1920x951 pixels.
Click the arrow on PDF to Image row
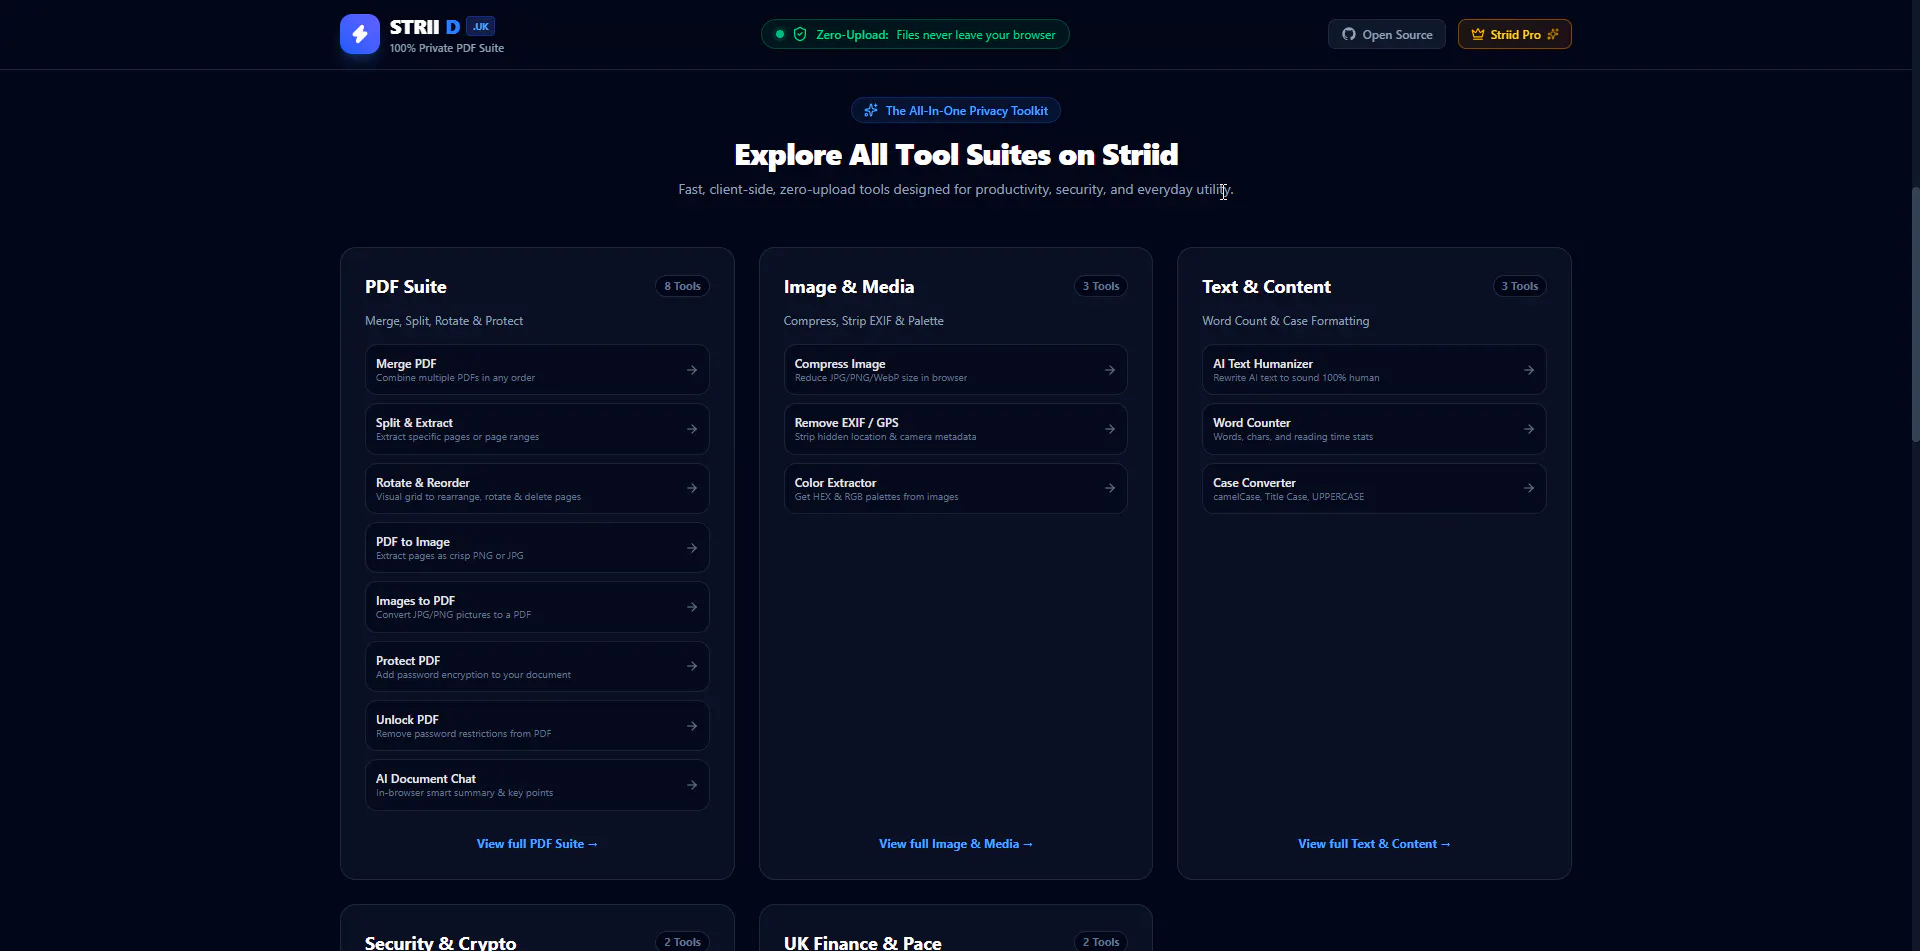[x=692, y=548]
